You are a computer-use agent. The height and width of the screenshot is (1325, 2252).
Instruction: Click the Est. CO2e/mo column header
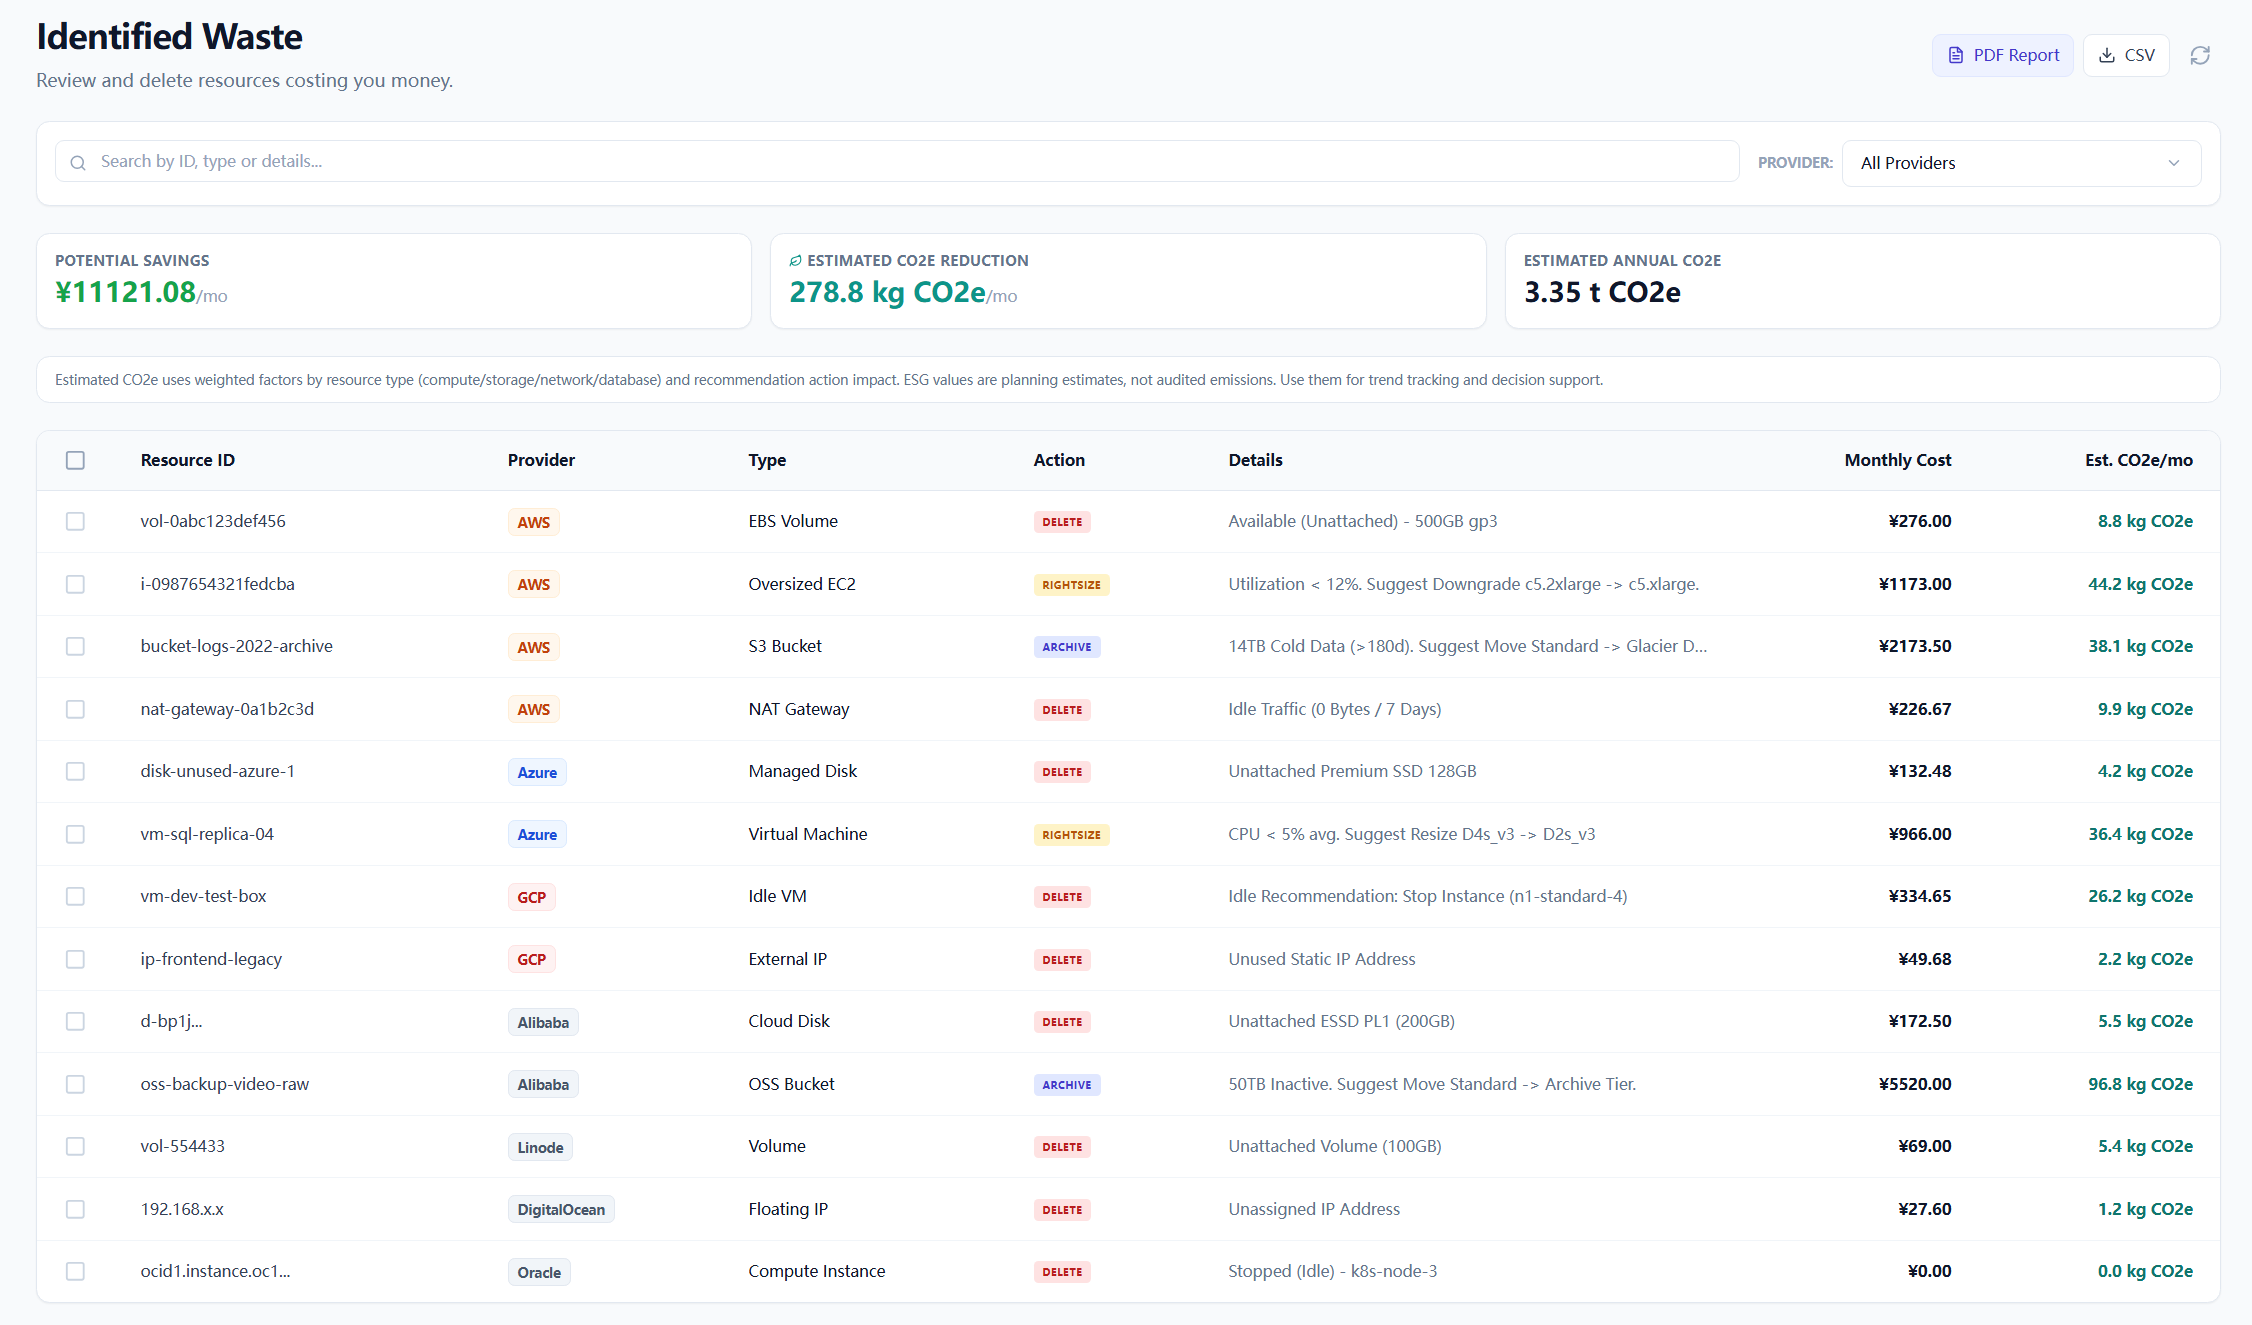[2138, 460]
